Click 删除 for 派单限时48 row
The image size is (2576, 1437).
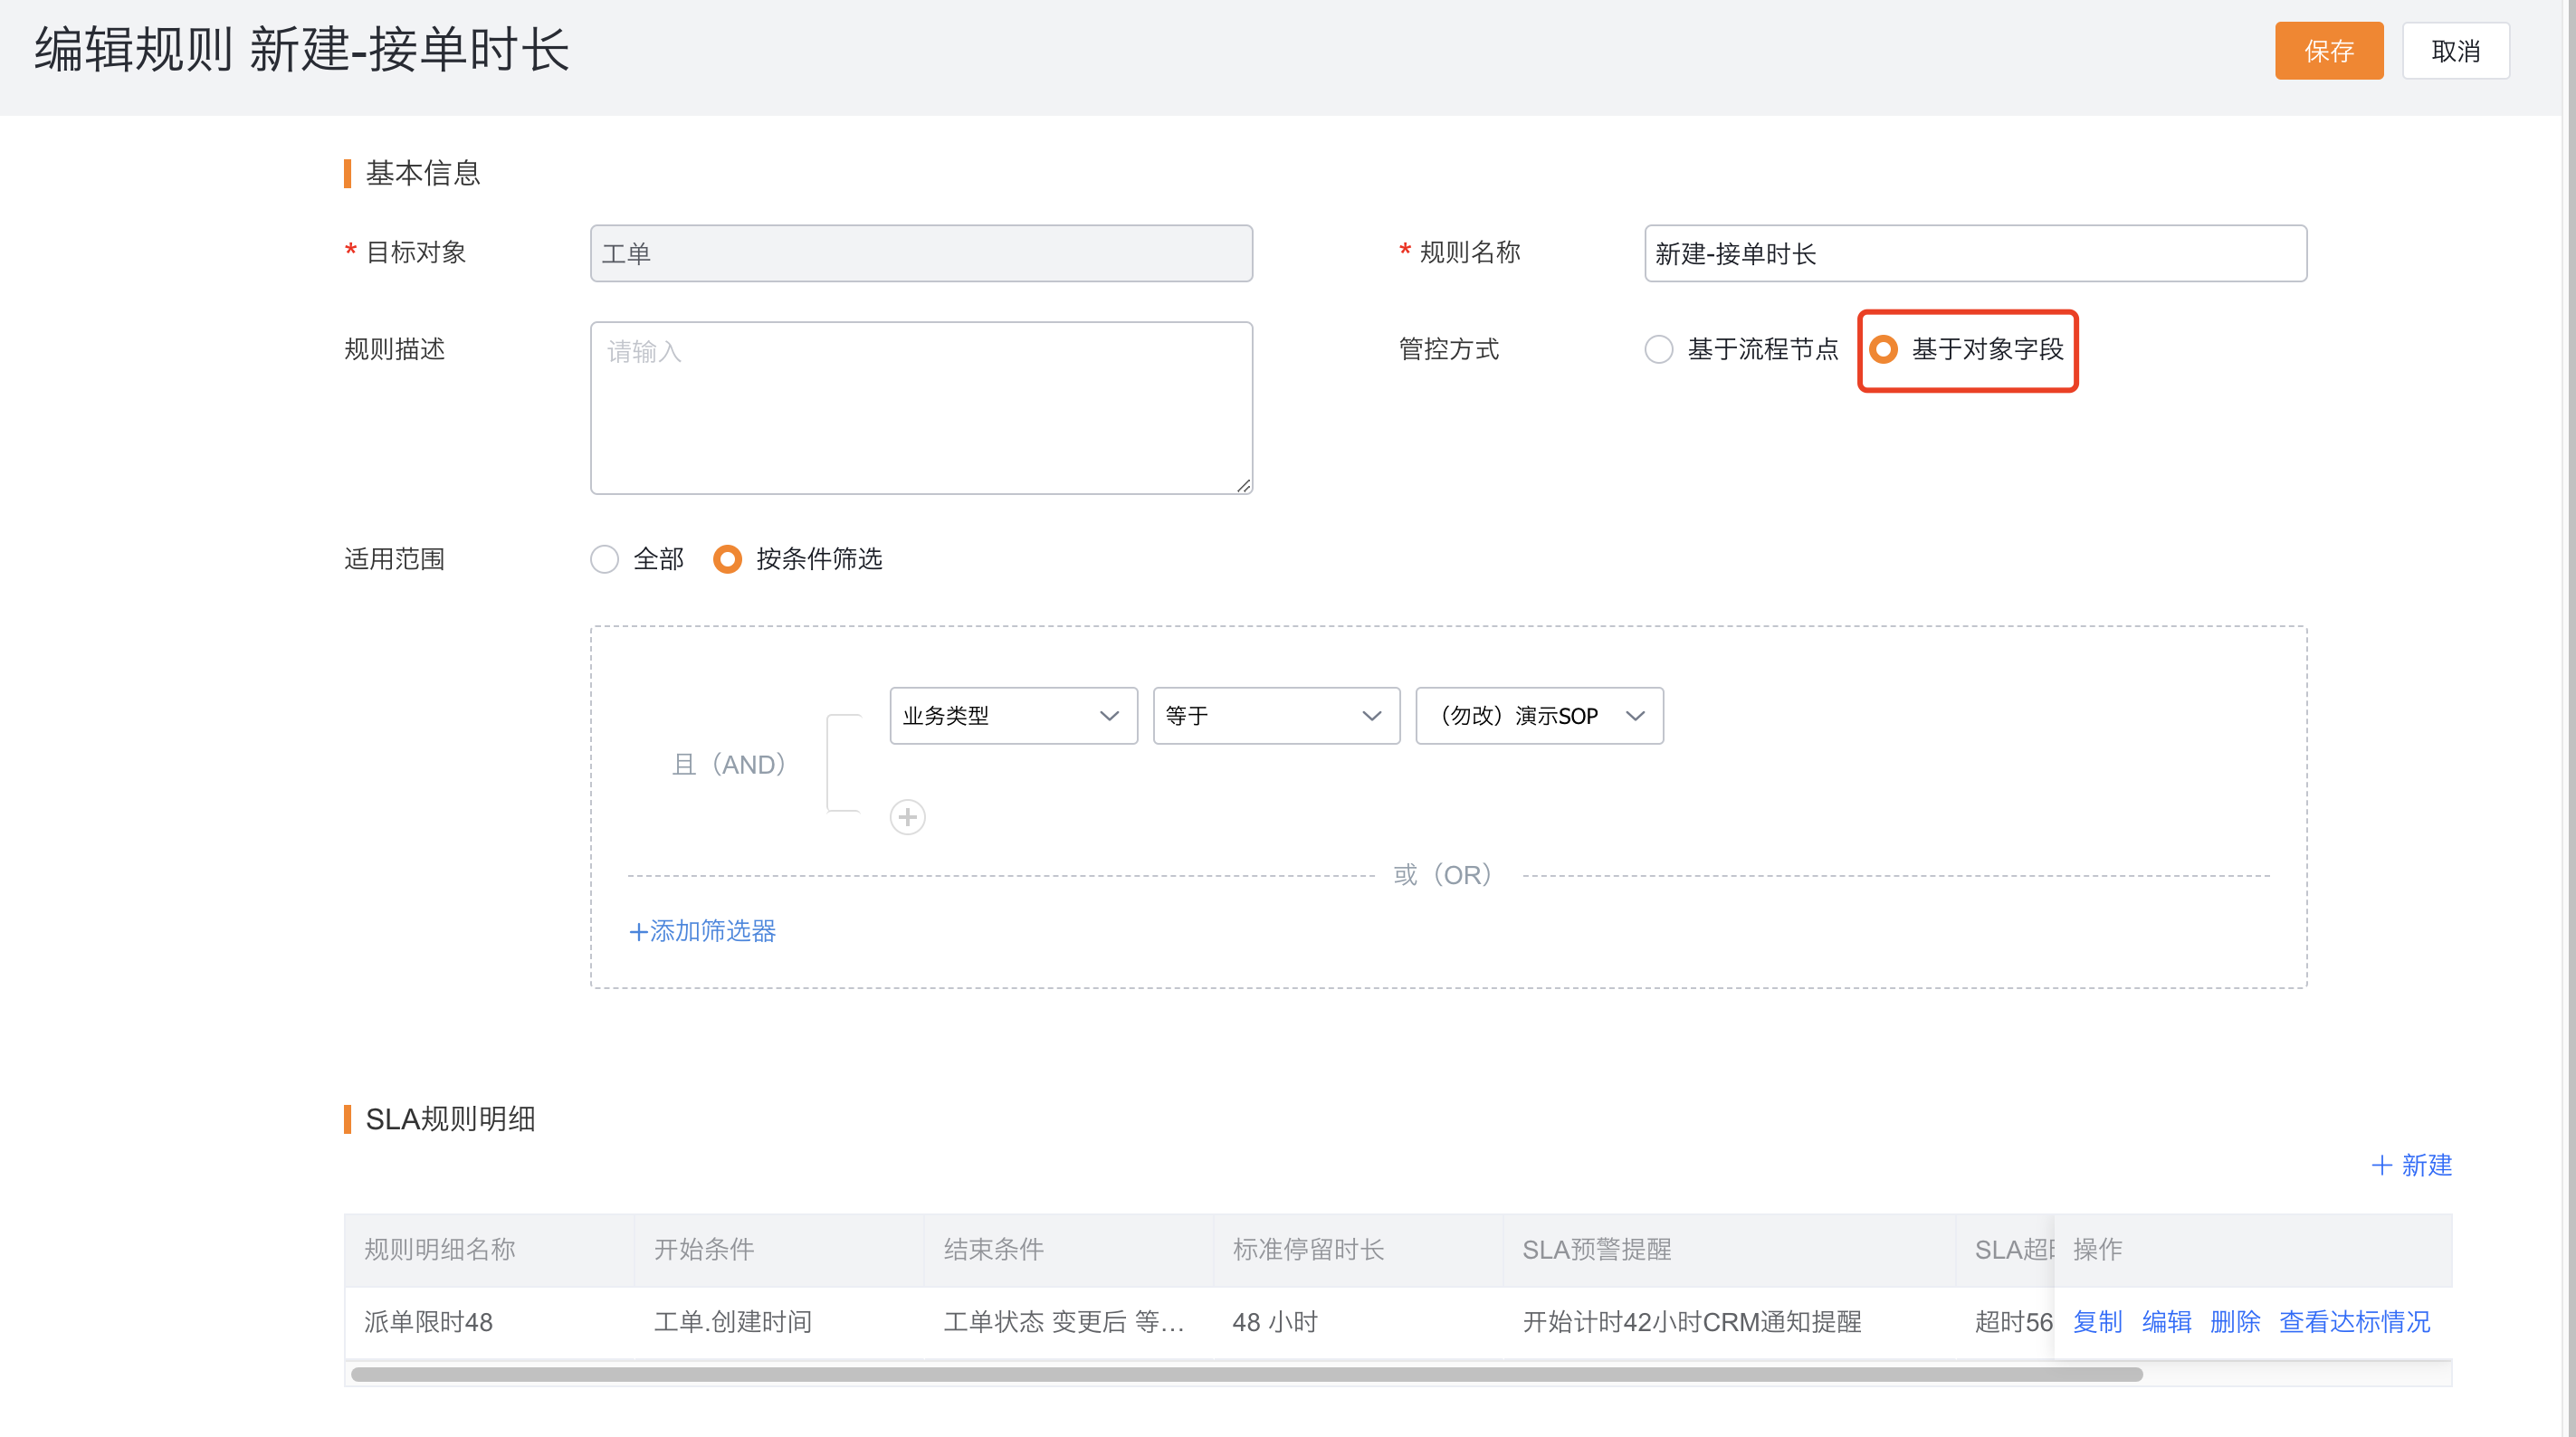tap(2235, 1322)
